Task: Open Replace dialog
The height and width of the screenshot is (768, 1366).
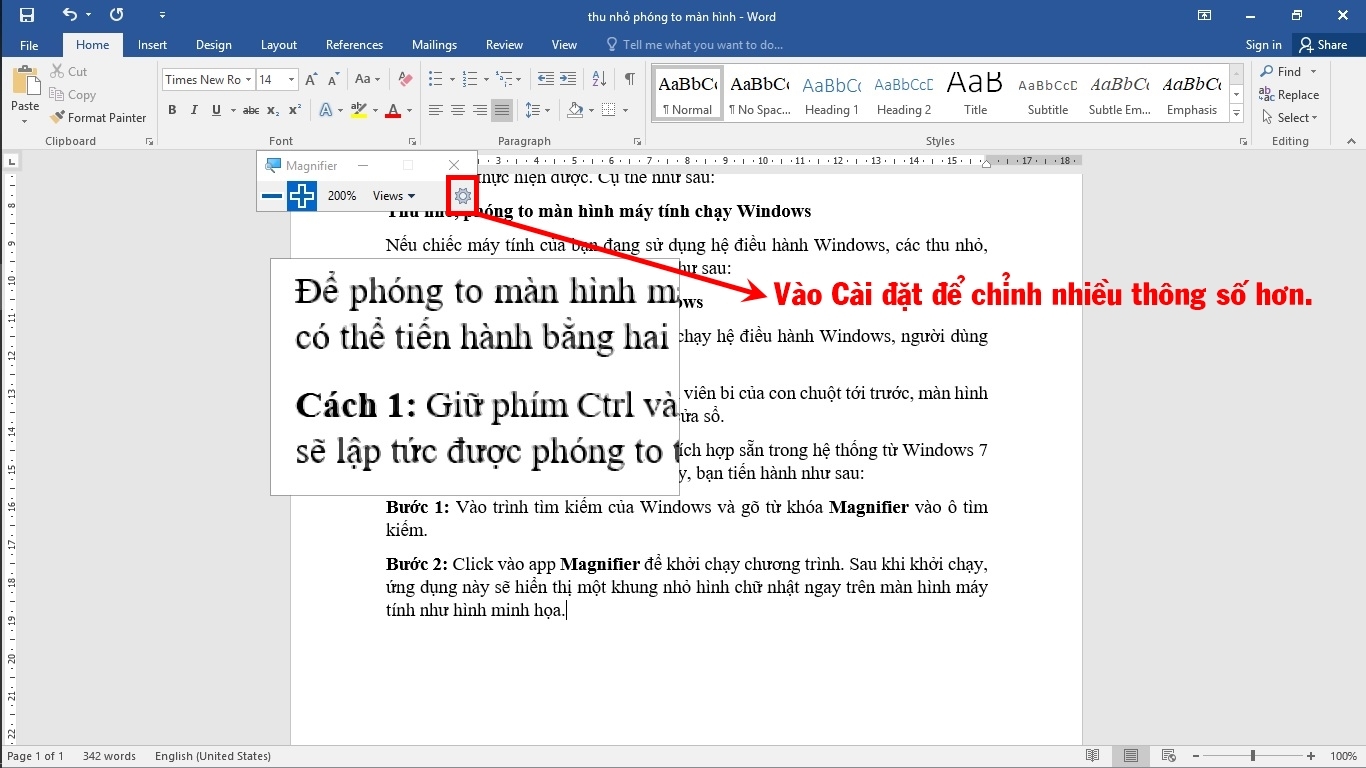Action: 1289,95
